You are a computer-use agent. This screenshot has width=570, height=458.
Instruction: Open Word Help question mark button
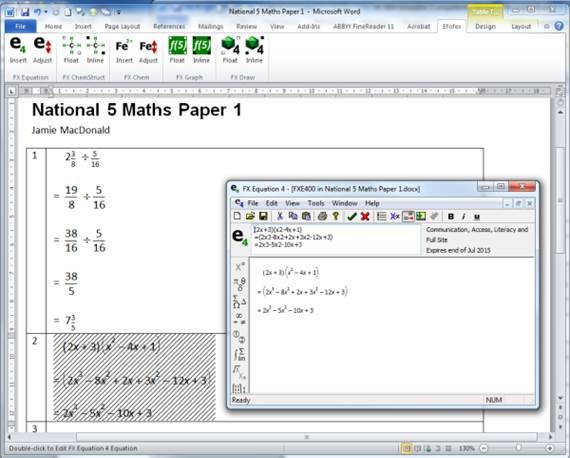coord(559,26)
